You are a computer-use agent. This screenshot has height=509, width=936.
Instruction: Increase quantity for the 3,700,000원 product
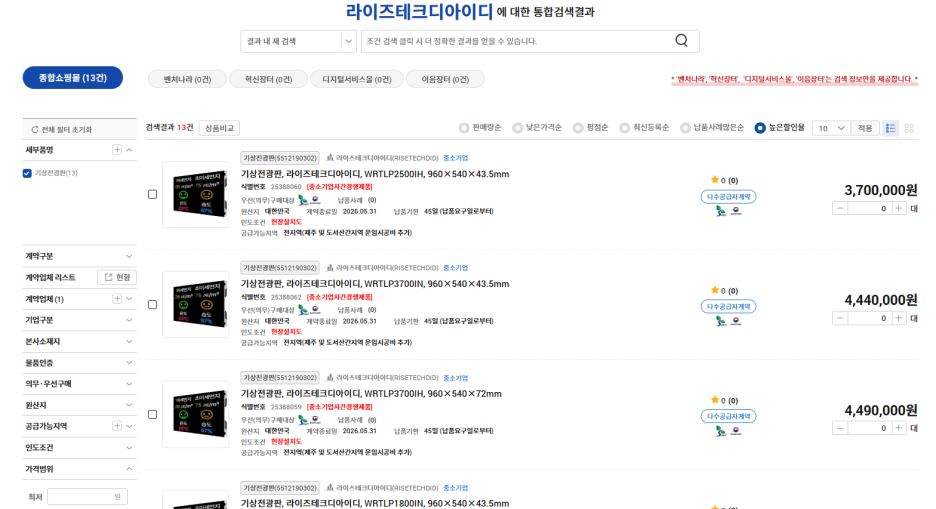pyautogui.click(x=899, y=208)
